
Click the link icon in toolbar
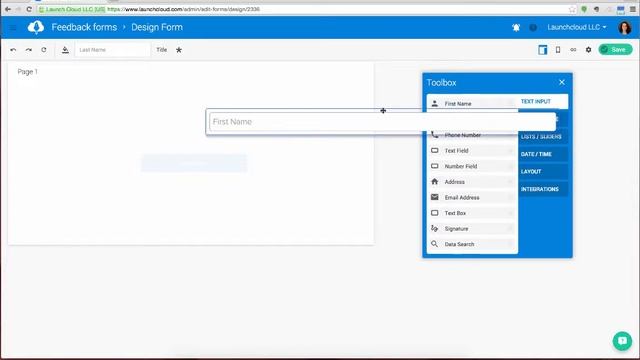point(573,50)
